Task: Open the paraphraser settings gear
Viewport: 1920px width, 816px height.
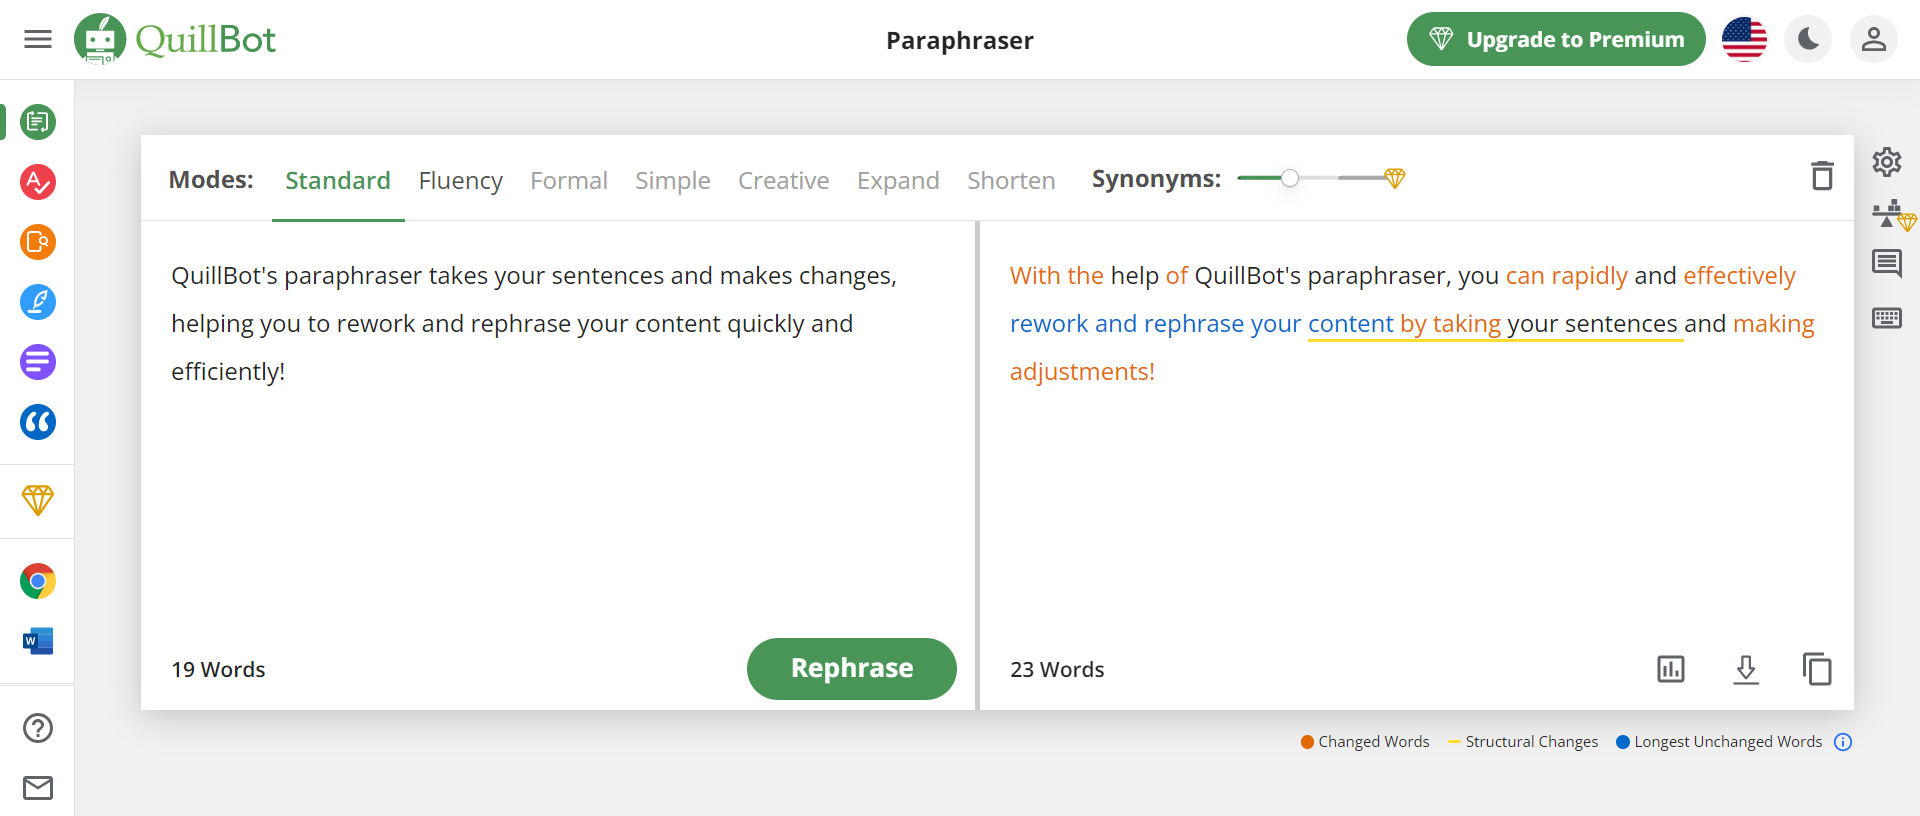Action: point(1887,162)
